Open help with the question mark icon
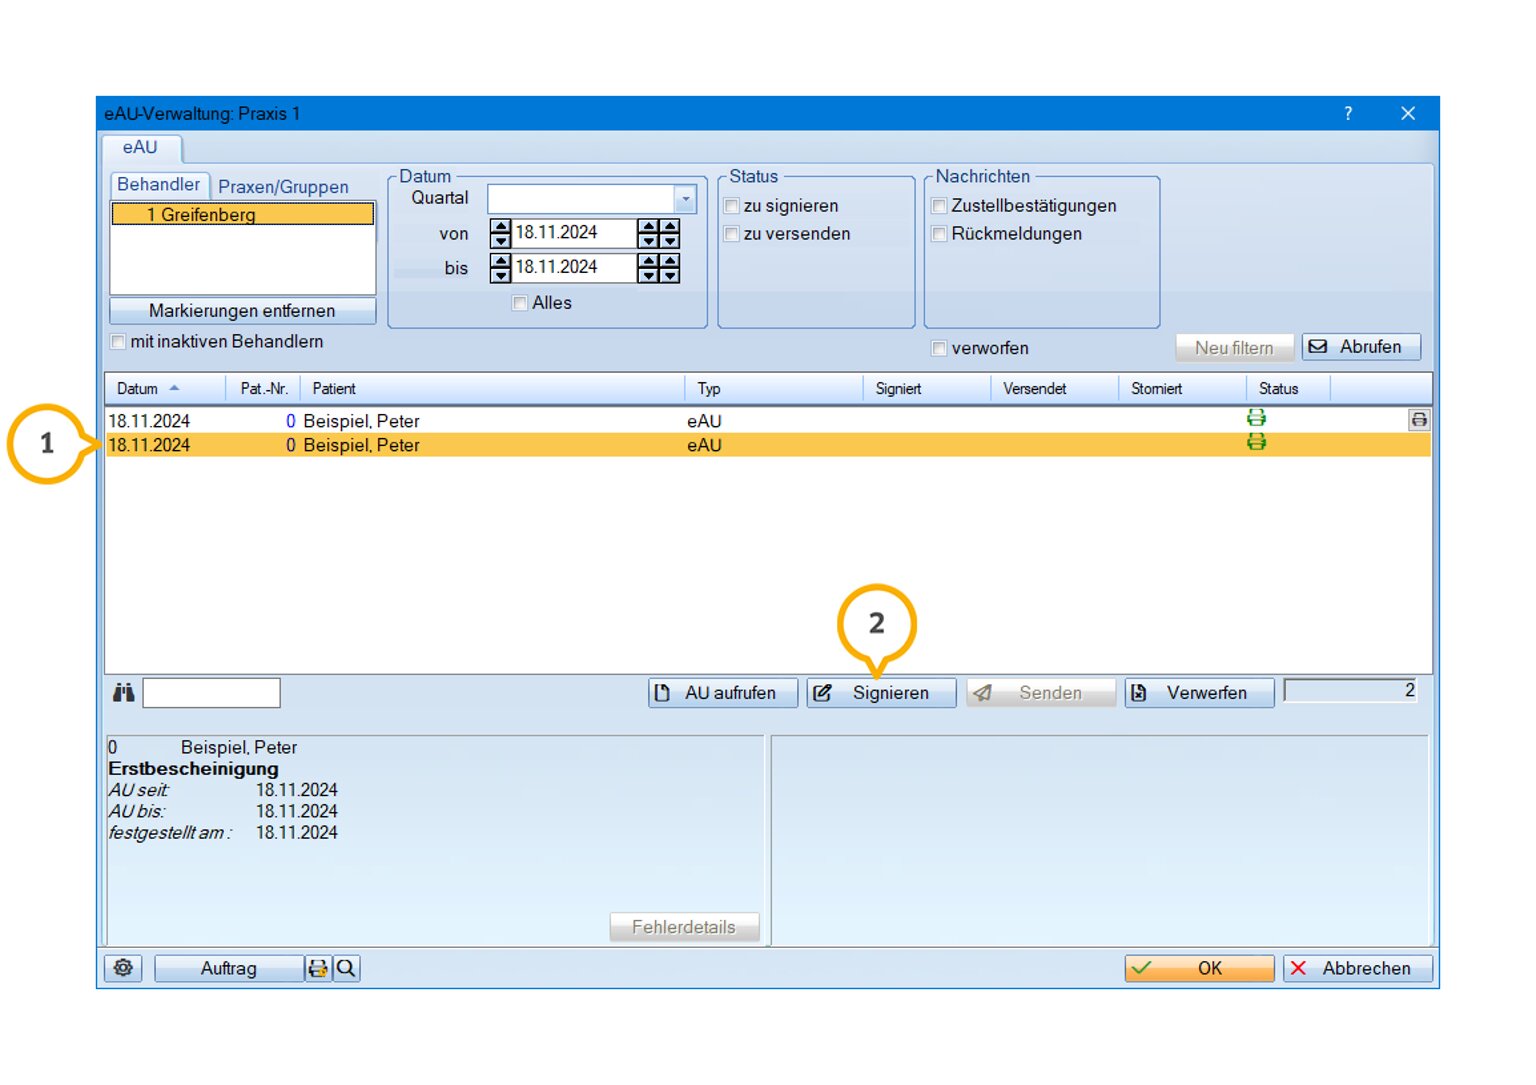Viewport: 1536px width, 1085px height. (x=1348, y=114)
